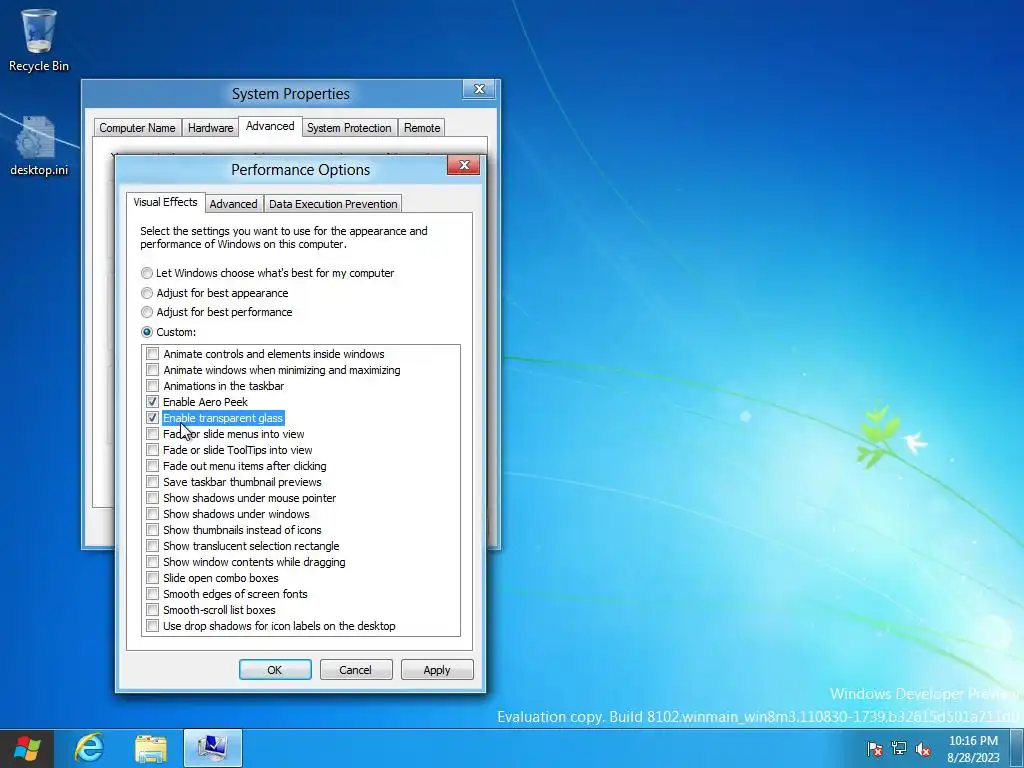Viewport: 1024px width, 768px height.
Task: Select 'Adjust for best appearance' radio
Action: pos(147,293)
